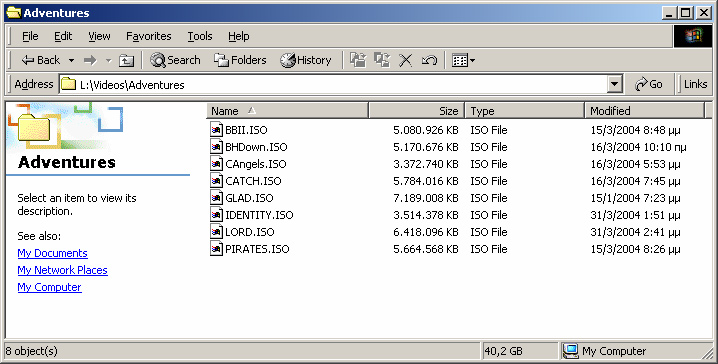Viewport: 718px width, 364px height.
Task: Click the Delete toolbar icon
Action: pos(405,60)
